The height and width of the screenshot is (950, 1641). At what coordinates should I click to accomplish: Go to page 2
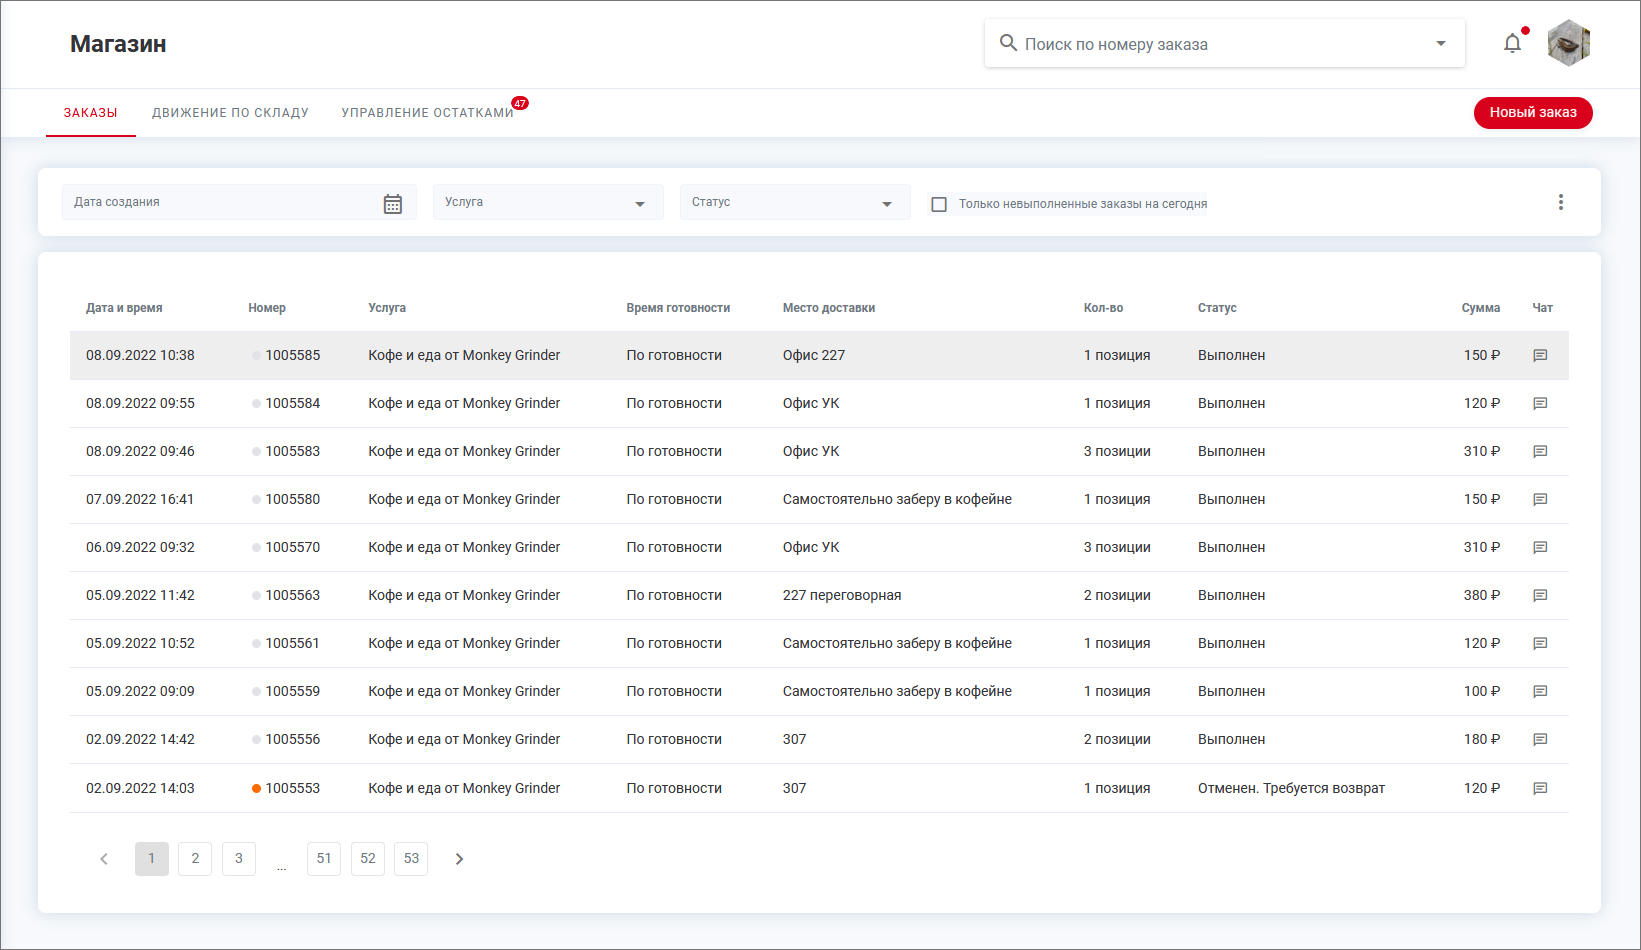[195, 859]
